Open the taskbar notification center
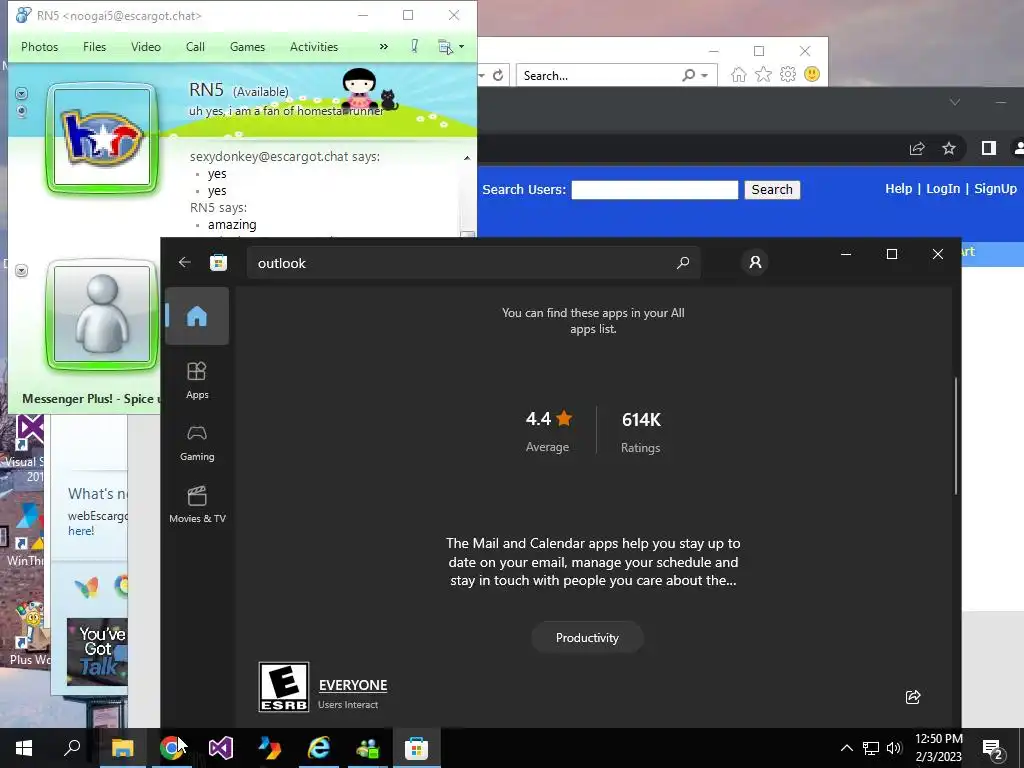 [993, 750]
